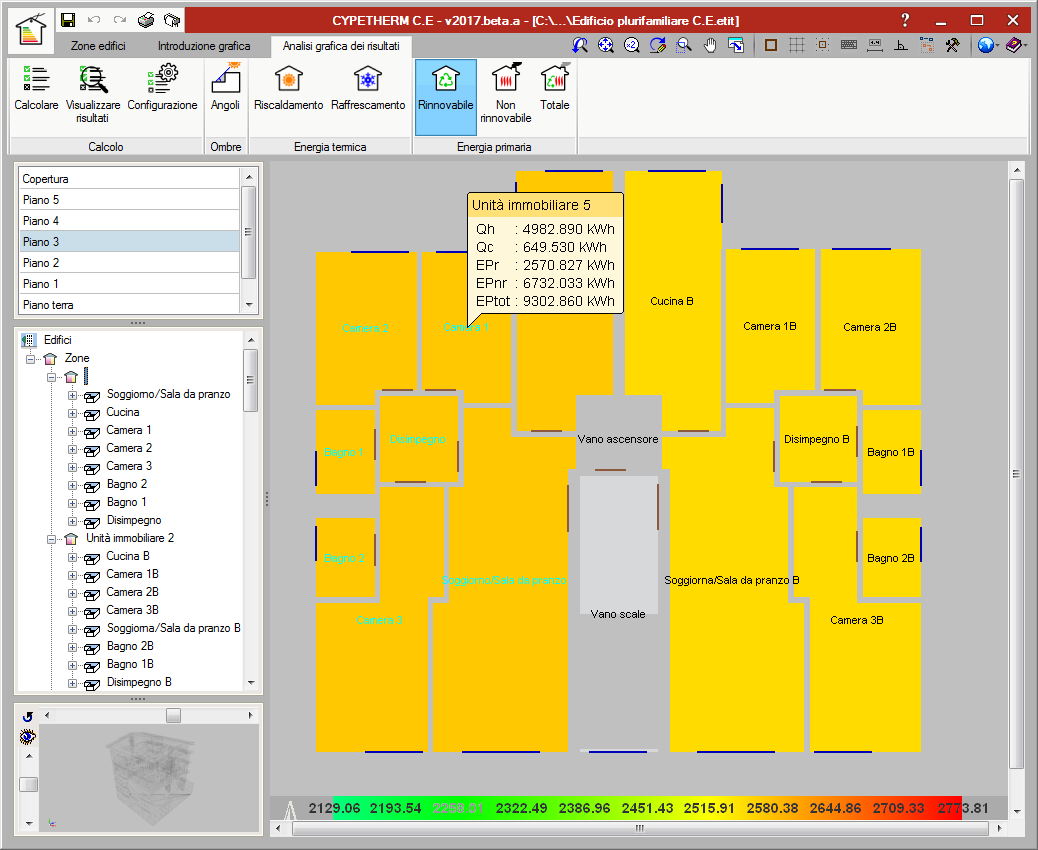Viewport: 1038px width, 850px height.
Task: Click the zoom extents tool
Action: click(x=606, y=45)
